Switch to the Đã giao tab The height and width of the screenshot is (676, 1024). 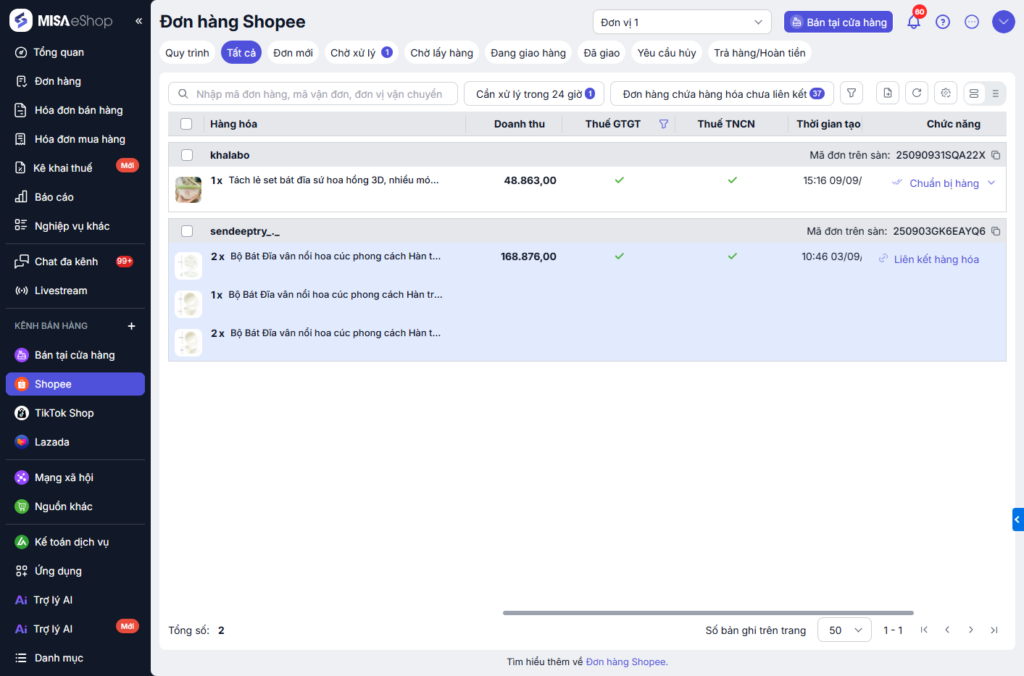pos(601,53)
